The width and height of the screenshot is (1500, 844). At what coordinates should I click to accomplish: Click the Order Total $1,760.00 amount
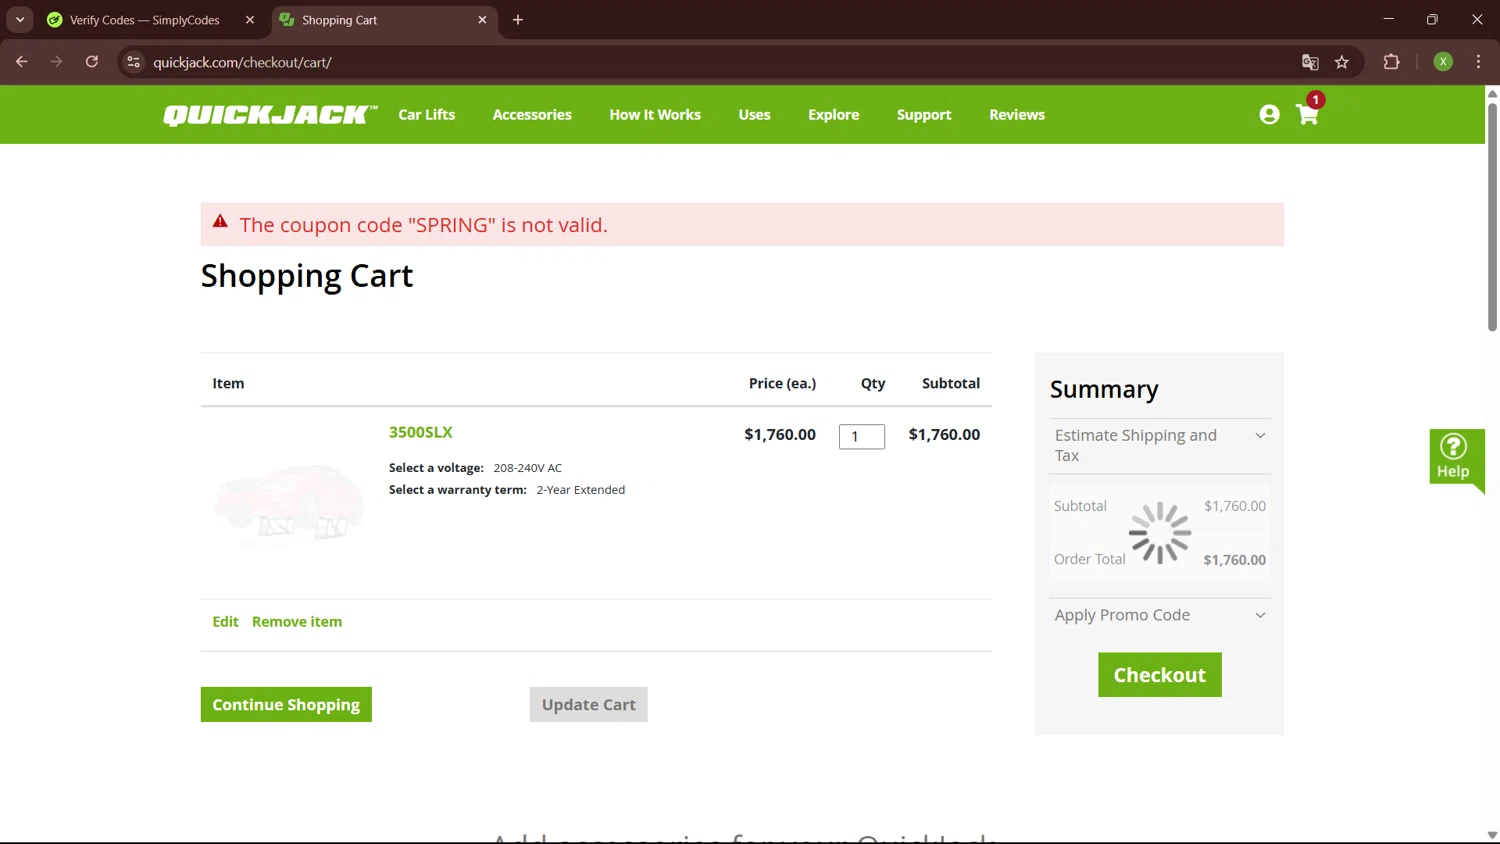(1234, 560)
